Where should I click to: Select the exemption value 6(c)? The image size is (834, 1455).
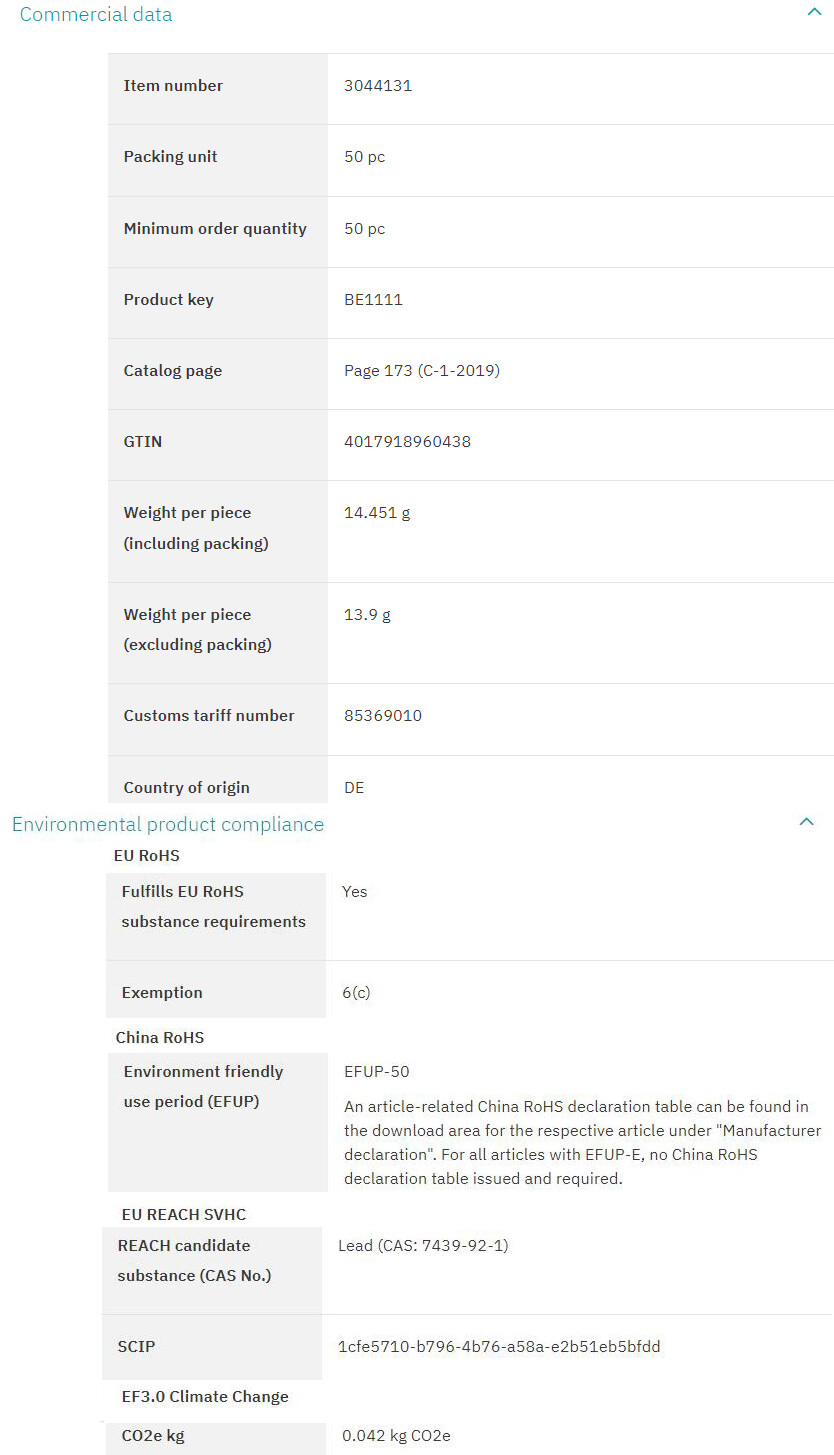(357, 993)
